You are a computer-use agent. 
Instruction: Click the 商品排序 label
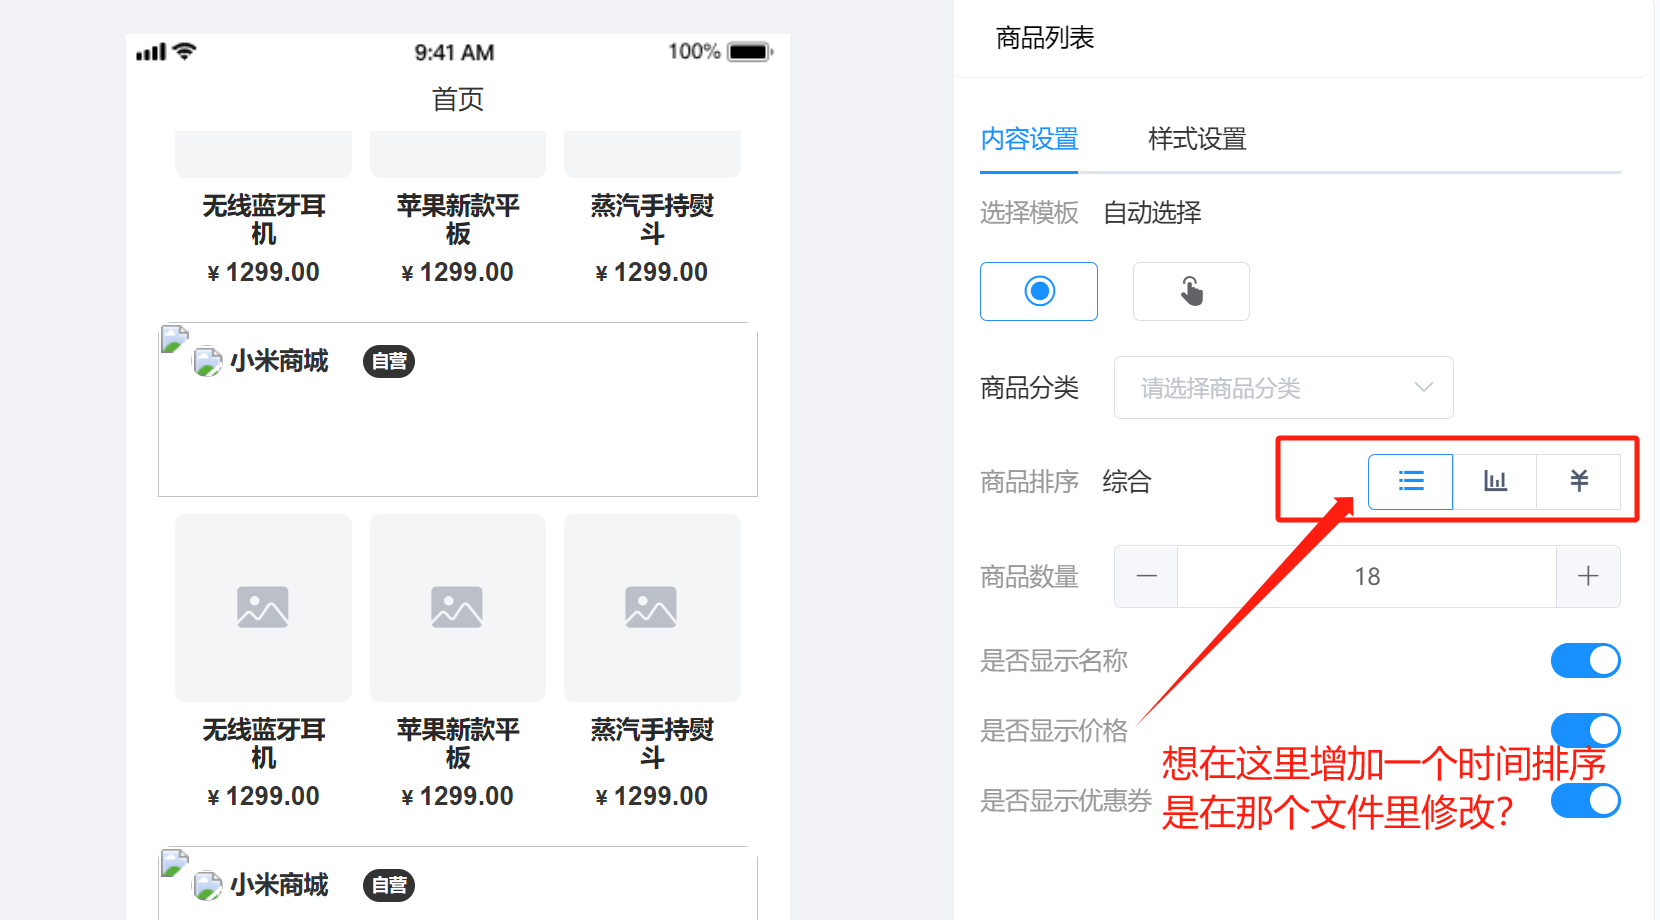click(1029, 482)
